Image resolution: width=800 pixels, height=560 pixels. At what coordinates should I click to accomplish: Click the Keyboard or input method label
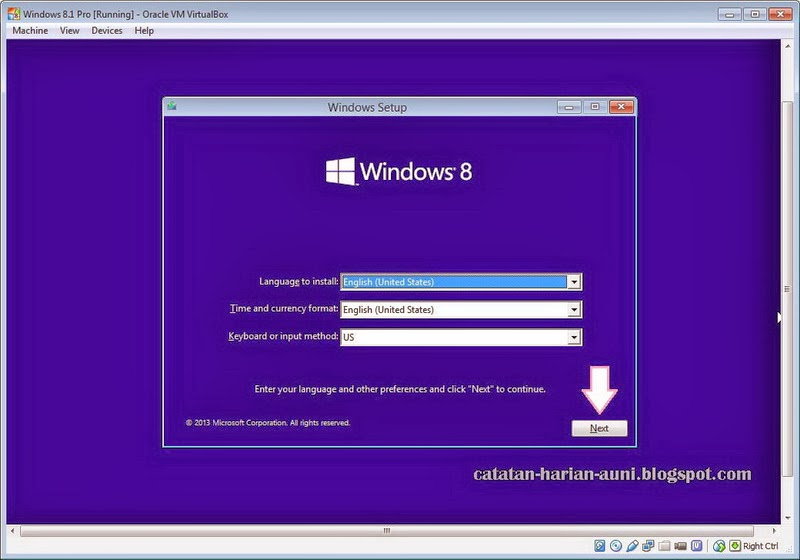pos(283,336)
